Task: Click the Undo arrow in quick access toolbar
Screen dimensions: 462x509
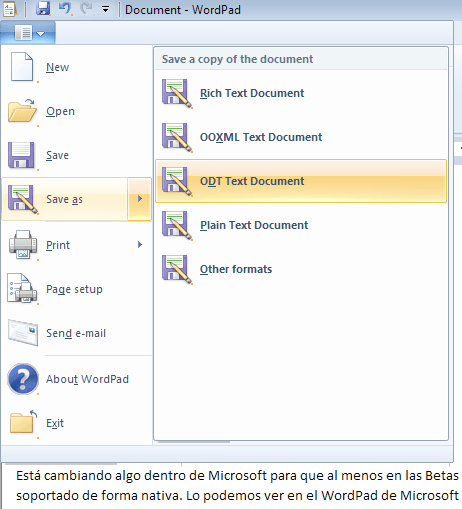Action: point(65,8)
